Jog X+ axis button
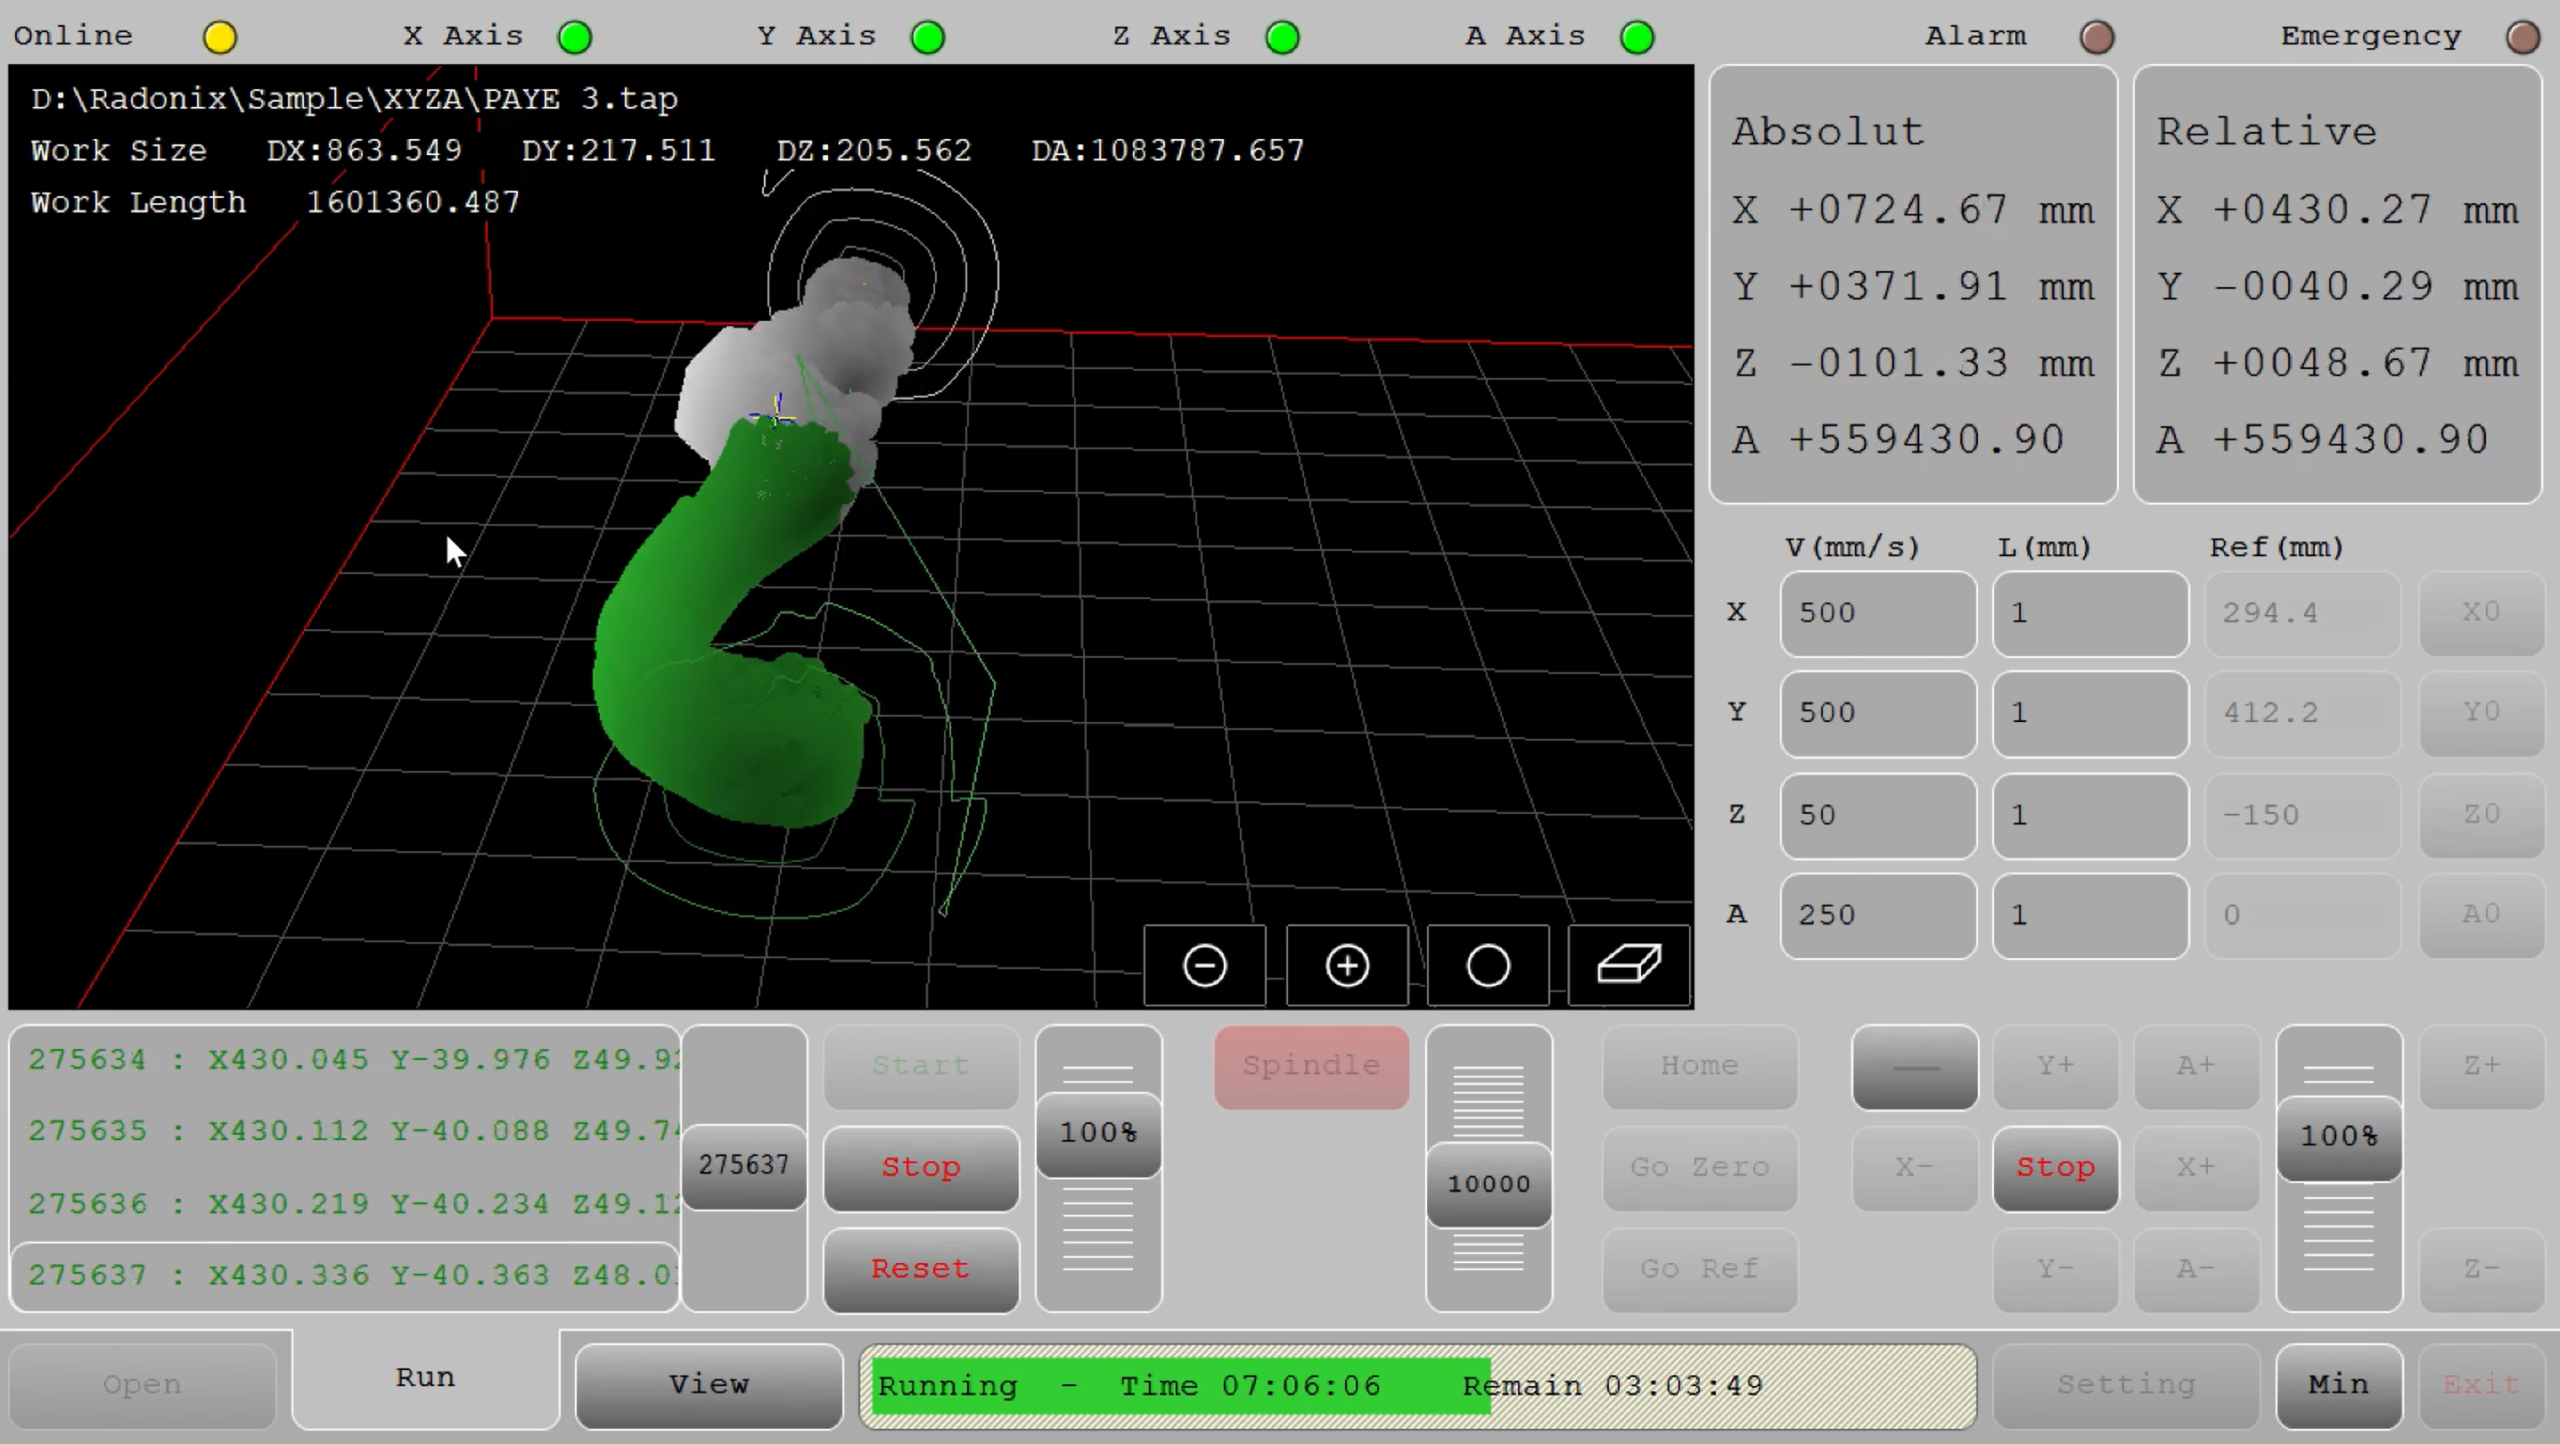Viewport: 2560px width, 1444px height. click(x=2197, y=1167)
